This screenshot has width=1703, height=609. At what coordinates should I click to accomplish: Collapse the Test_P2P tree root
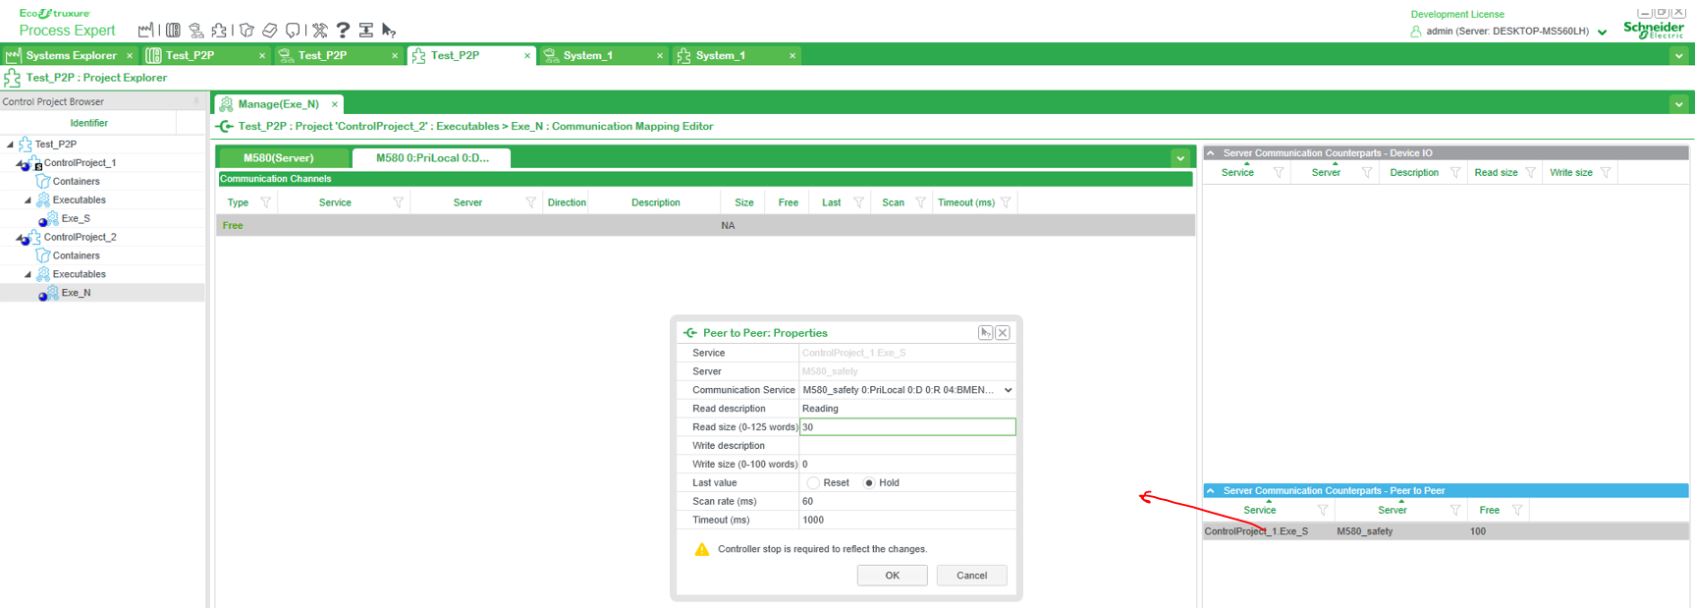click(11, 145)
